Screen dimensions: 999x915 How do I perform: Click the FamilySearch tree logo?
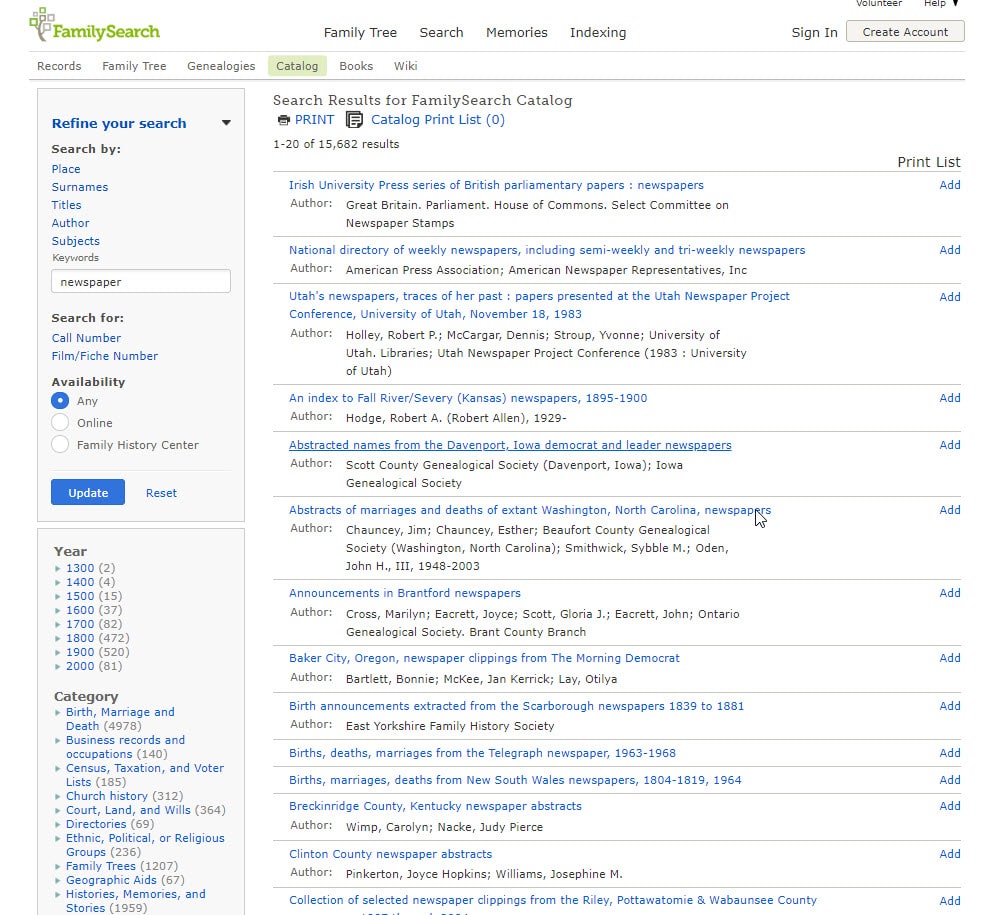coord(94,25)
